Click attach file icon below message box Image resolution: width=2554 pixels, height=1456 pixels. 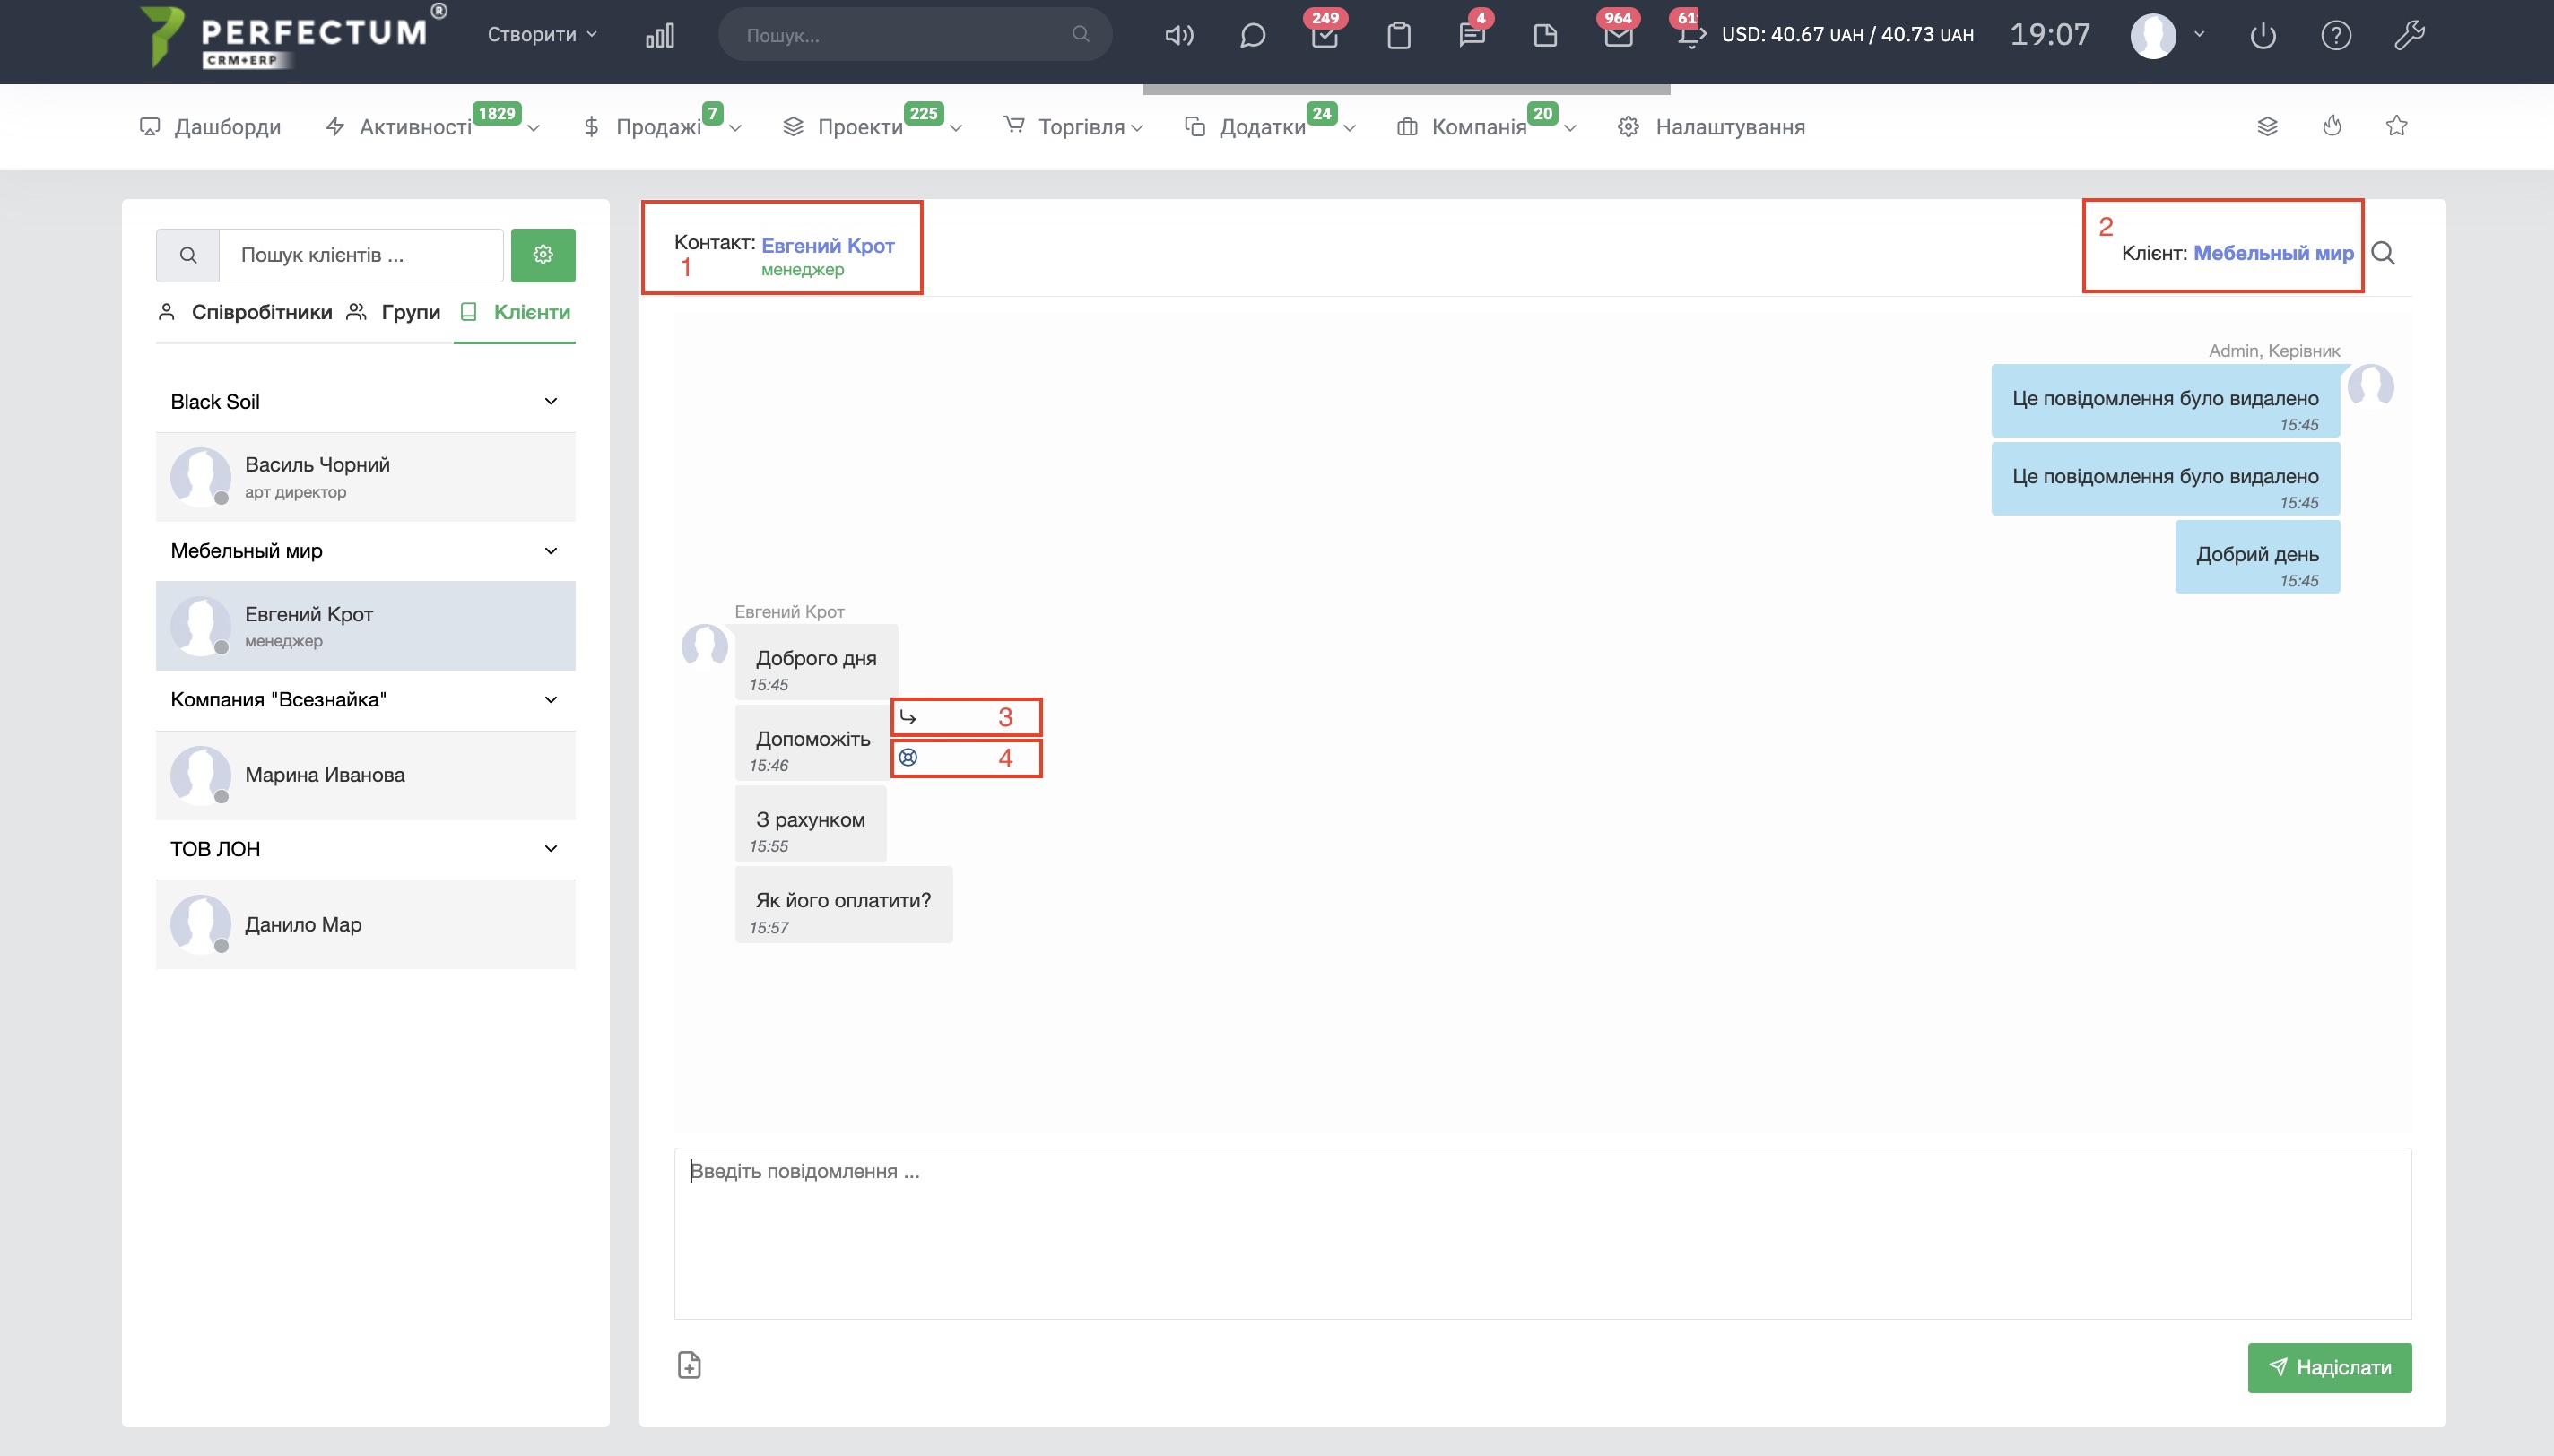689,1365
